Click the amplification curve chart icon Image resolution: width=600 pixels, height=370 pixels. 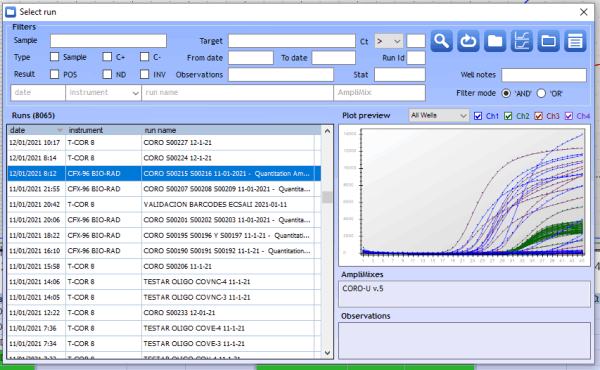coord(522,41)
